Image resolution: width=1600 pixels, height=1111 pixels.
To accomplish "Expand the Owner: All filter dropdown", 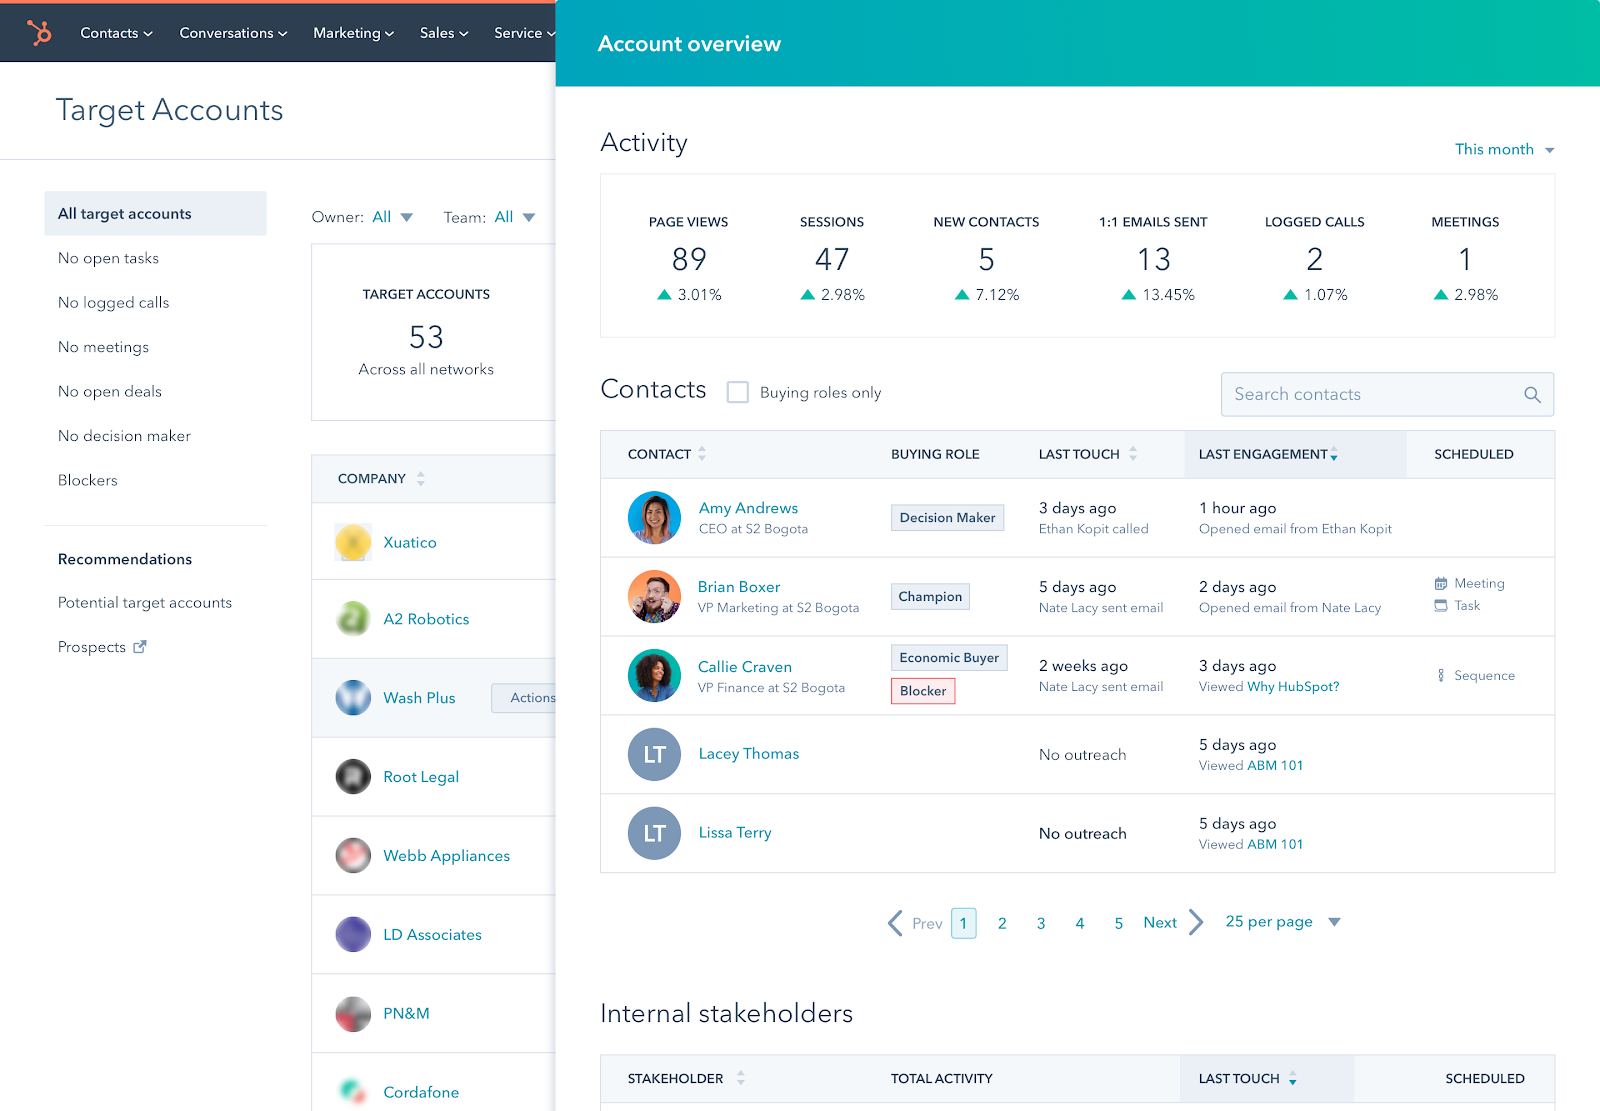I will 406,216.
